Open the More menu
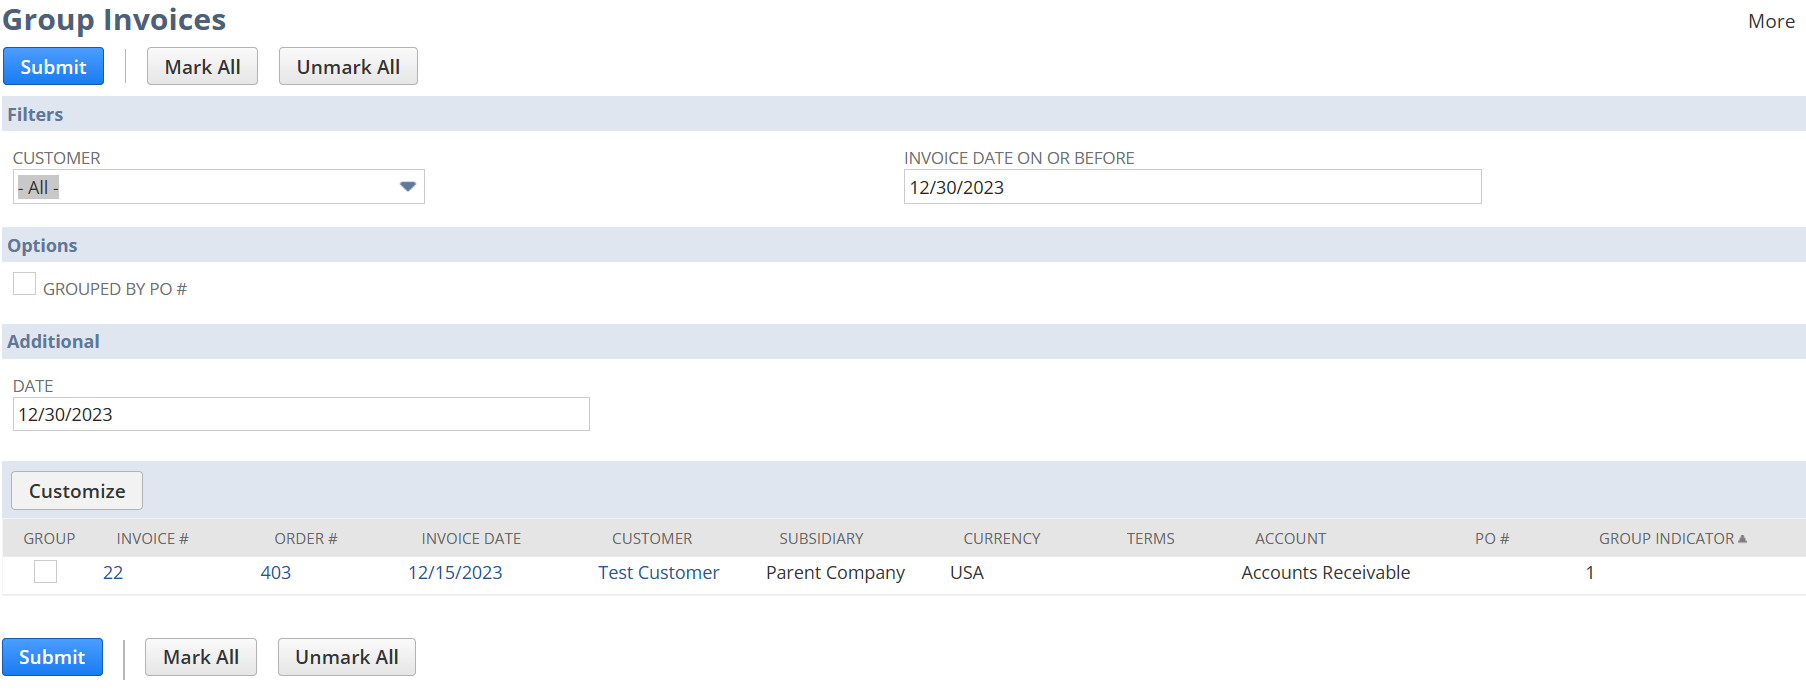The width and height of the screenshot is (1806, 696). (x=1770, y=21)
